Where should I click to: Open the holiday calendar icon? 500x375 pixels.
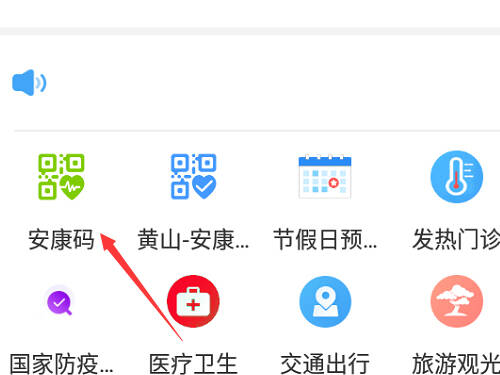point(325,177)
